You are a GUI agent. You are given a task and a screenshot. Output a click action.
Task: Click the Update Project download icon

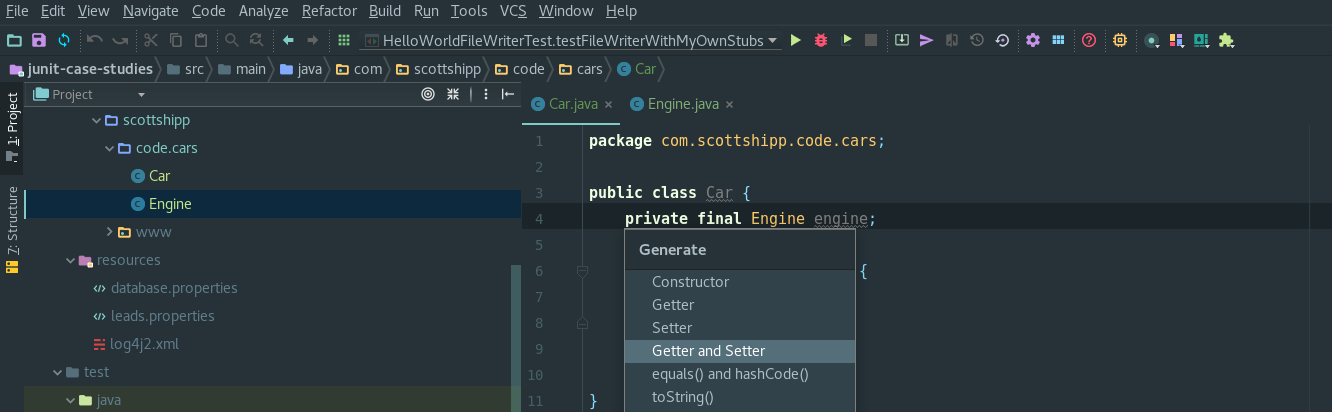(x=902, y=40)
